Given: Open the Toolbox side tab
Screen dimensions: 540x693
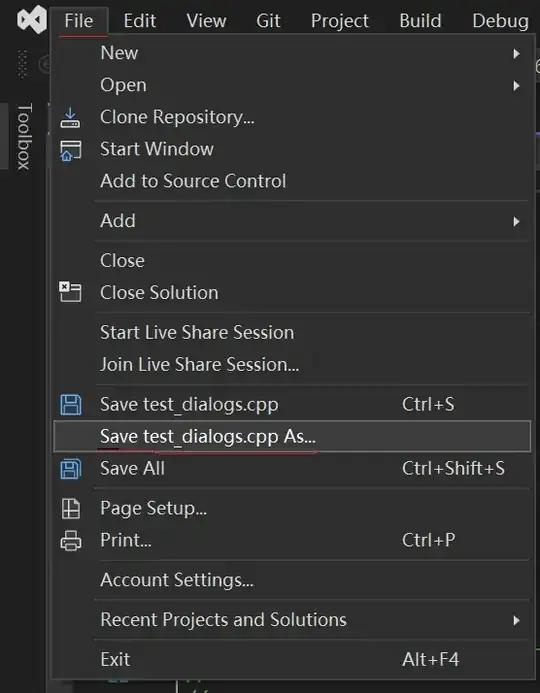Looking at the screenshot, I should (x=23, y=136).
